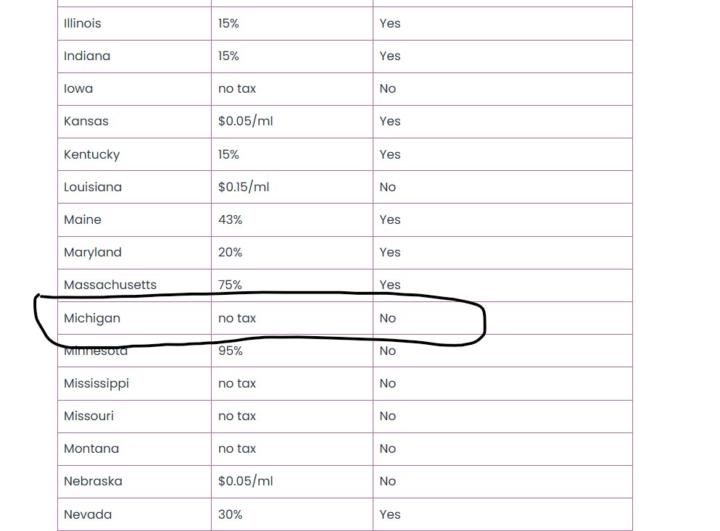
Task: Click the Nebraska state name
Action: (93, 481)
